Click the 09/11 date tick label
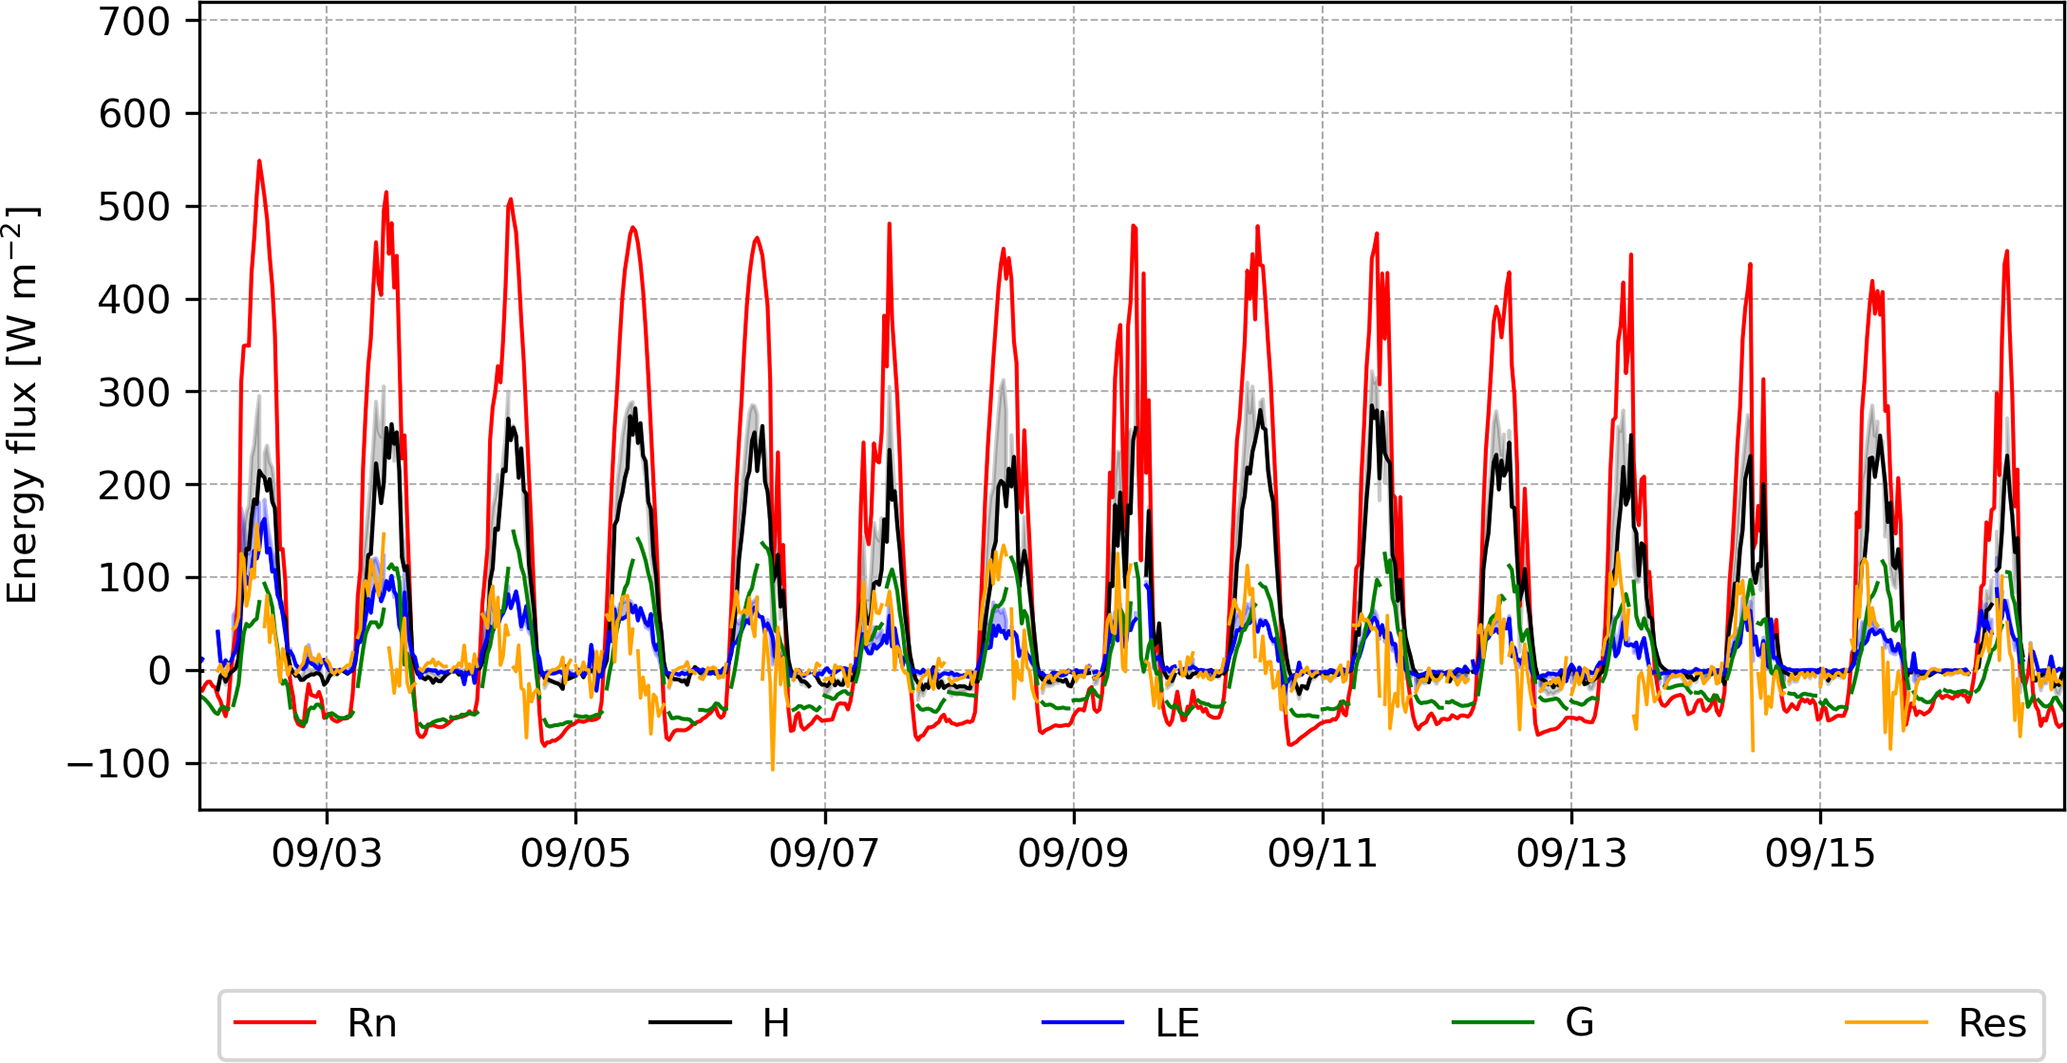2067x1063 pixels. coord(1322,854)
